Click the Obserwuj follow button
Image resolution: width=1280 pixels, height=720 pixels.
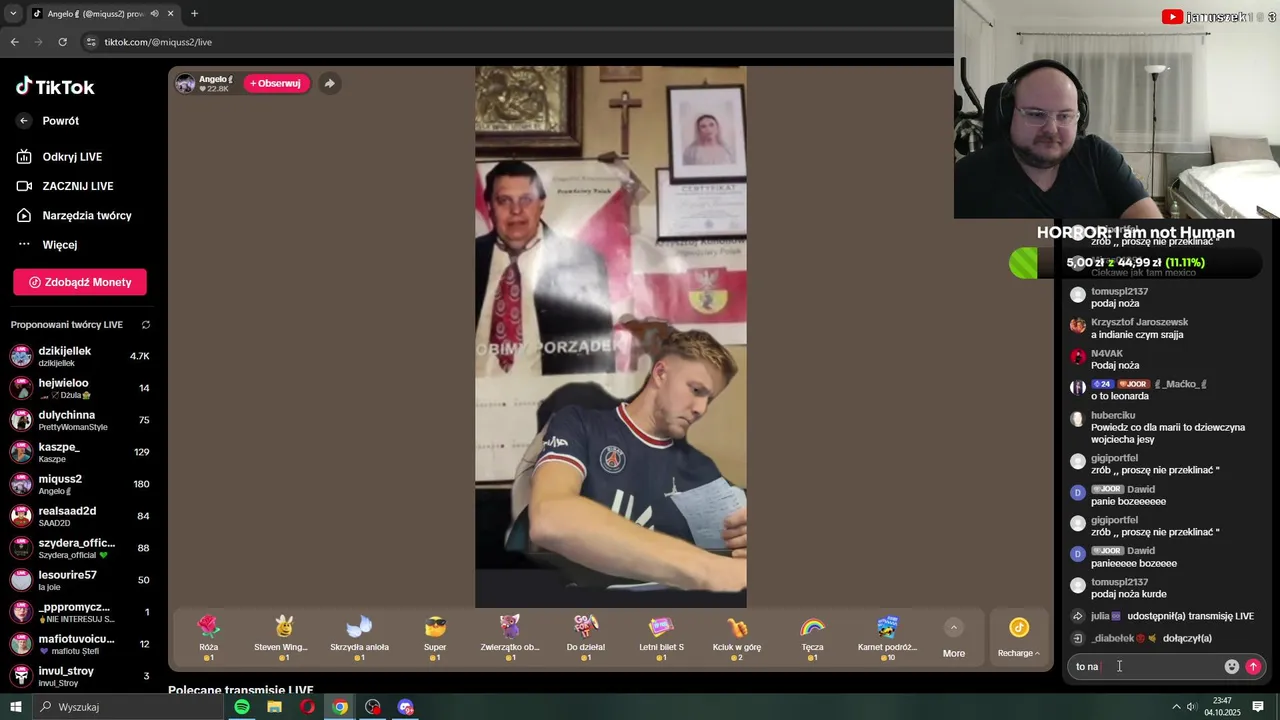[x=276, y=83]
